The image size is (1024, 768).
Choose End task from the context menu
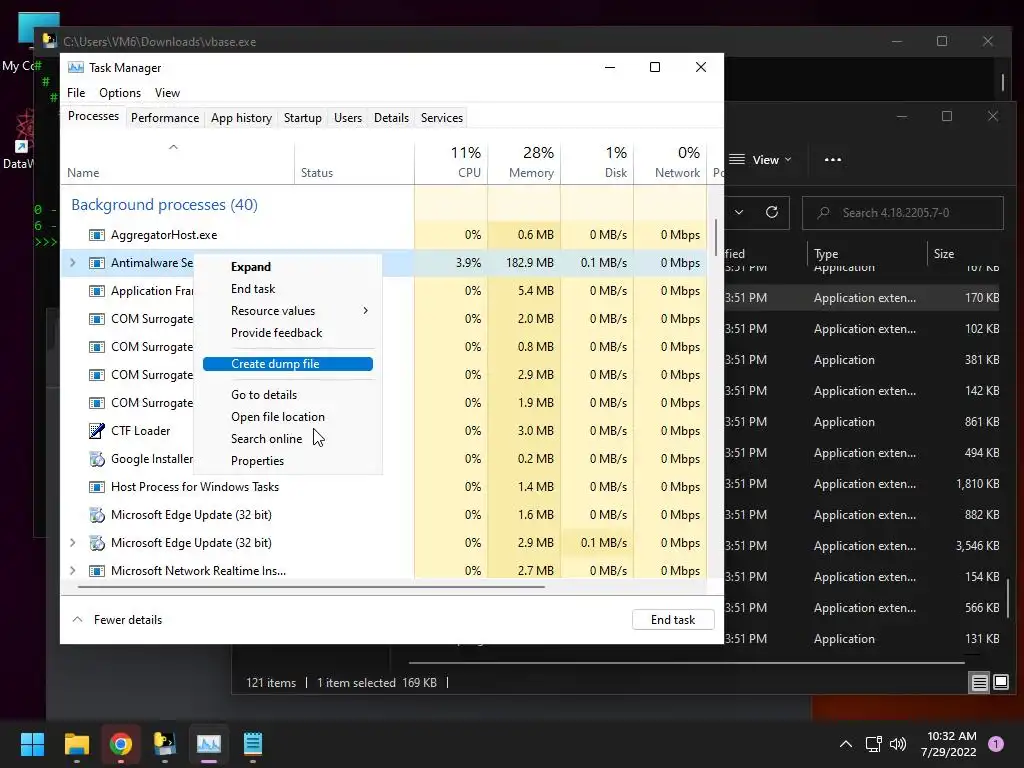(288, 289)
